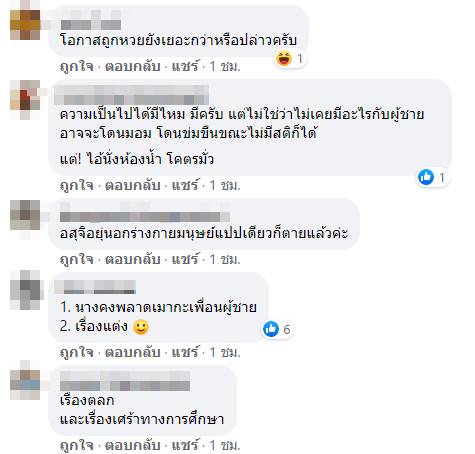Share the last comment เรื่องตลก using แชร์
This screenshot has height=454, width=475.
click(x=185, y=445)
